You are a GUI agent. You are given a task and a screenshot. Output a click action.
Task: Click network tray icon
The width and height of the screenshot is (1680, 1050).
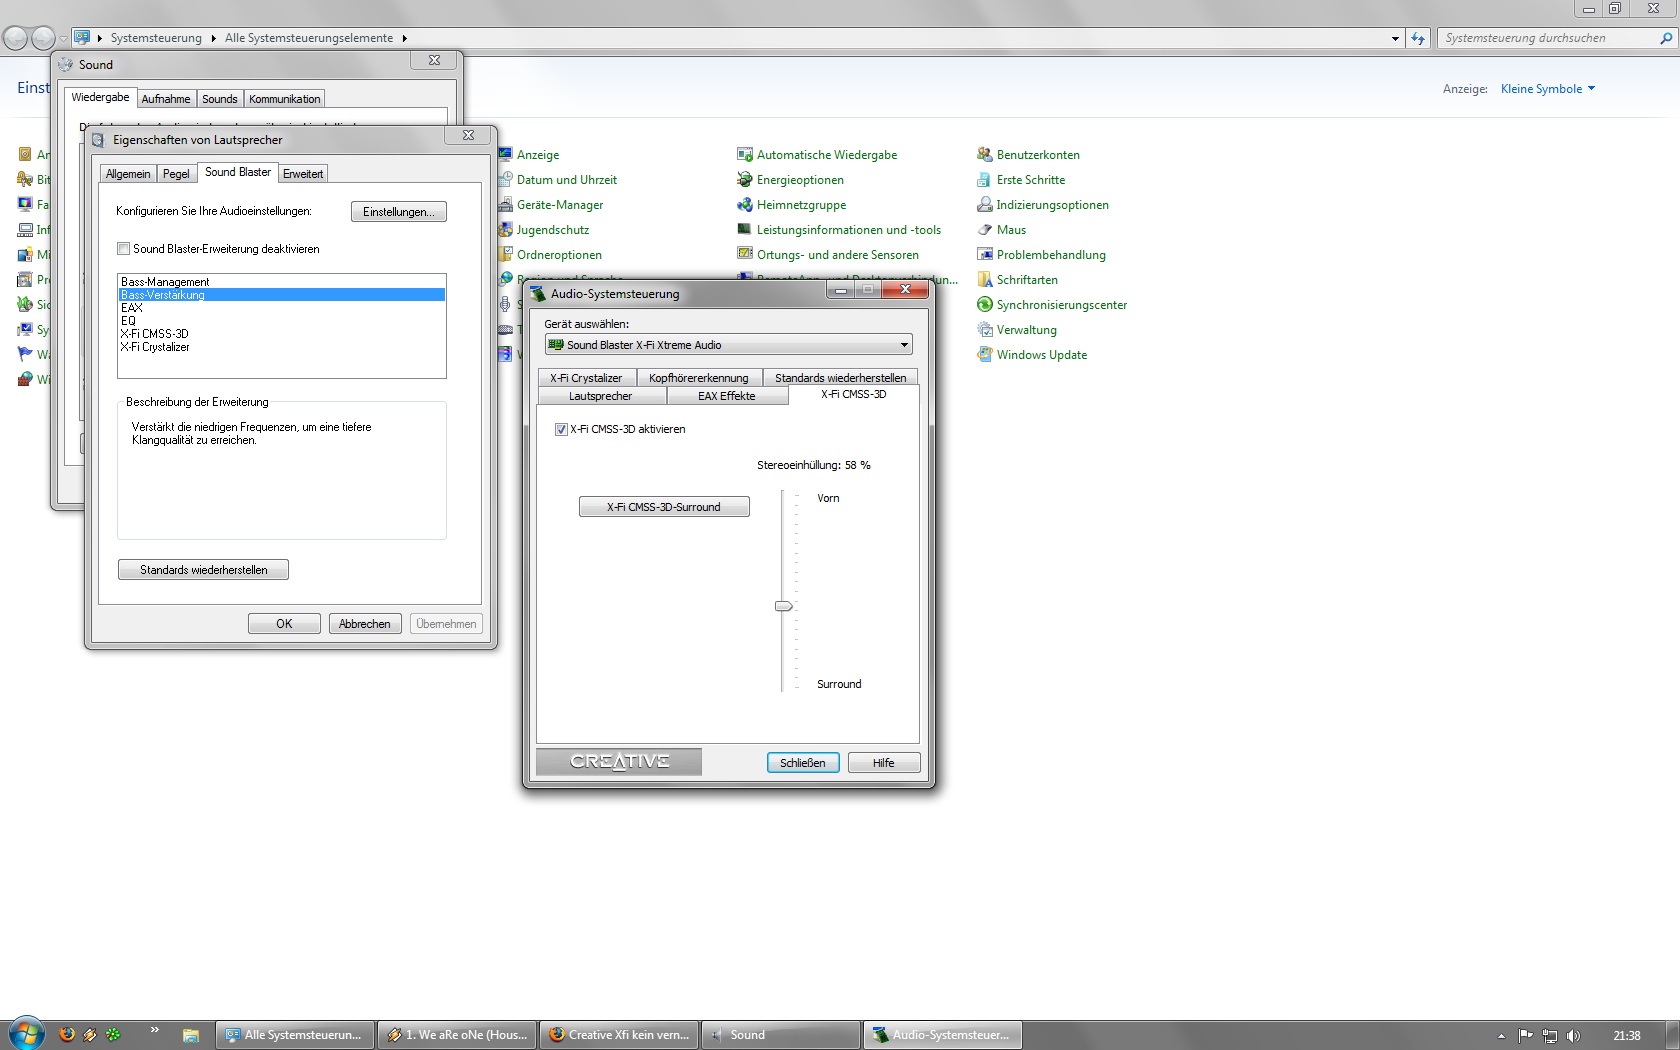click(x=1549, y=1035)
